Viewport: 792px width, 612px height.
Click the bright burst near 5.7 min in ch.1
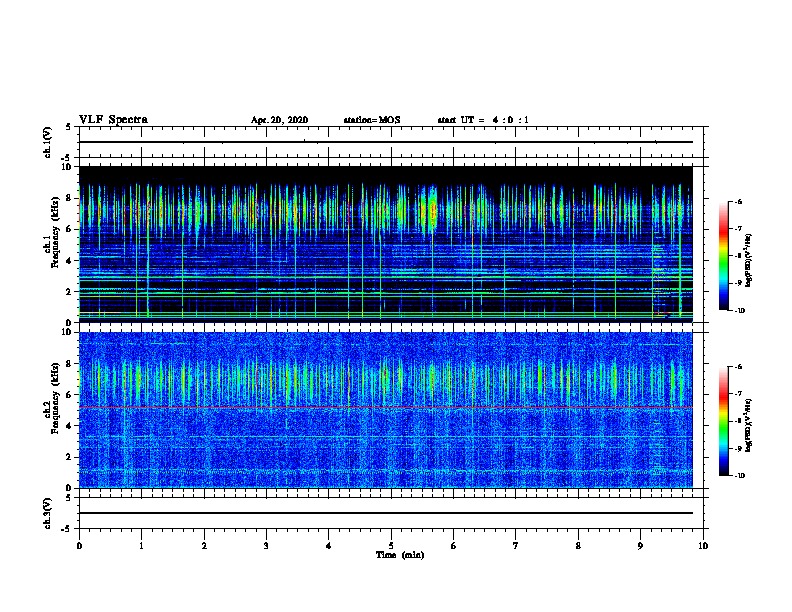(x=432, y=210)
